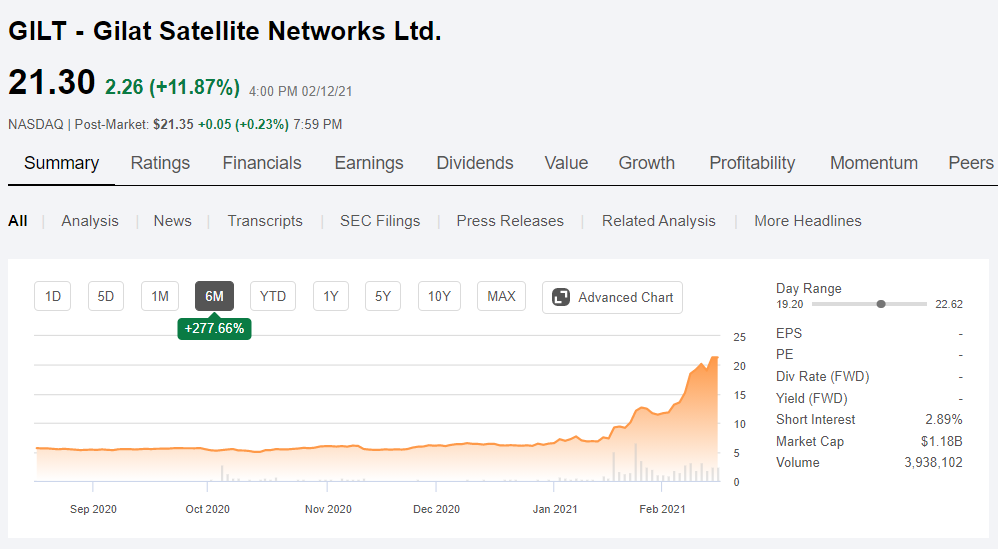998x549 pixels.
Task: Click the tallest volume bar in late January
Action: click(635, 462)
